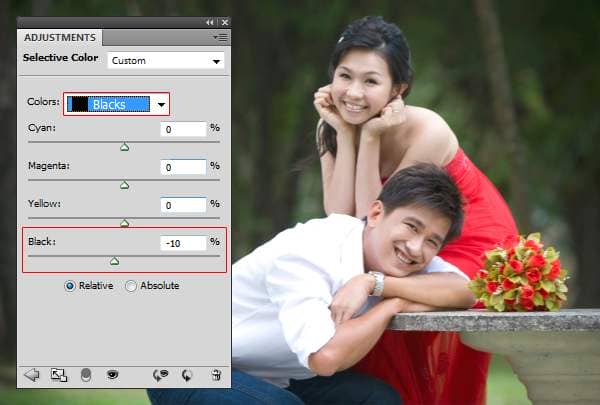This screenshot has height=405, width=600.
Task: Click the Cyan: label
Action: coord(42,127)
